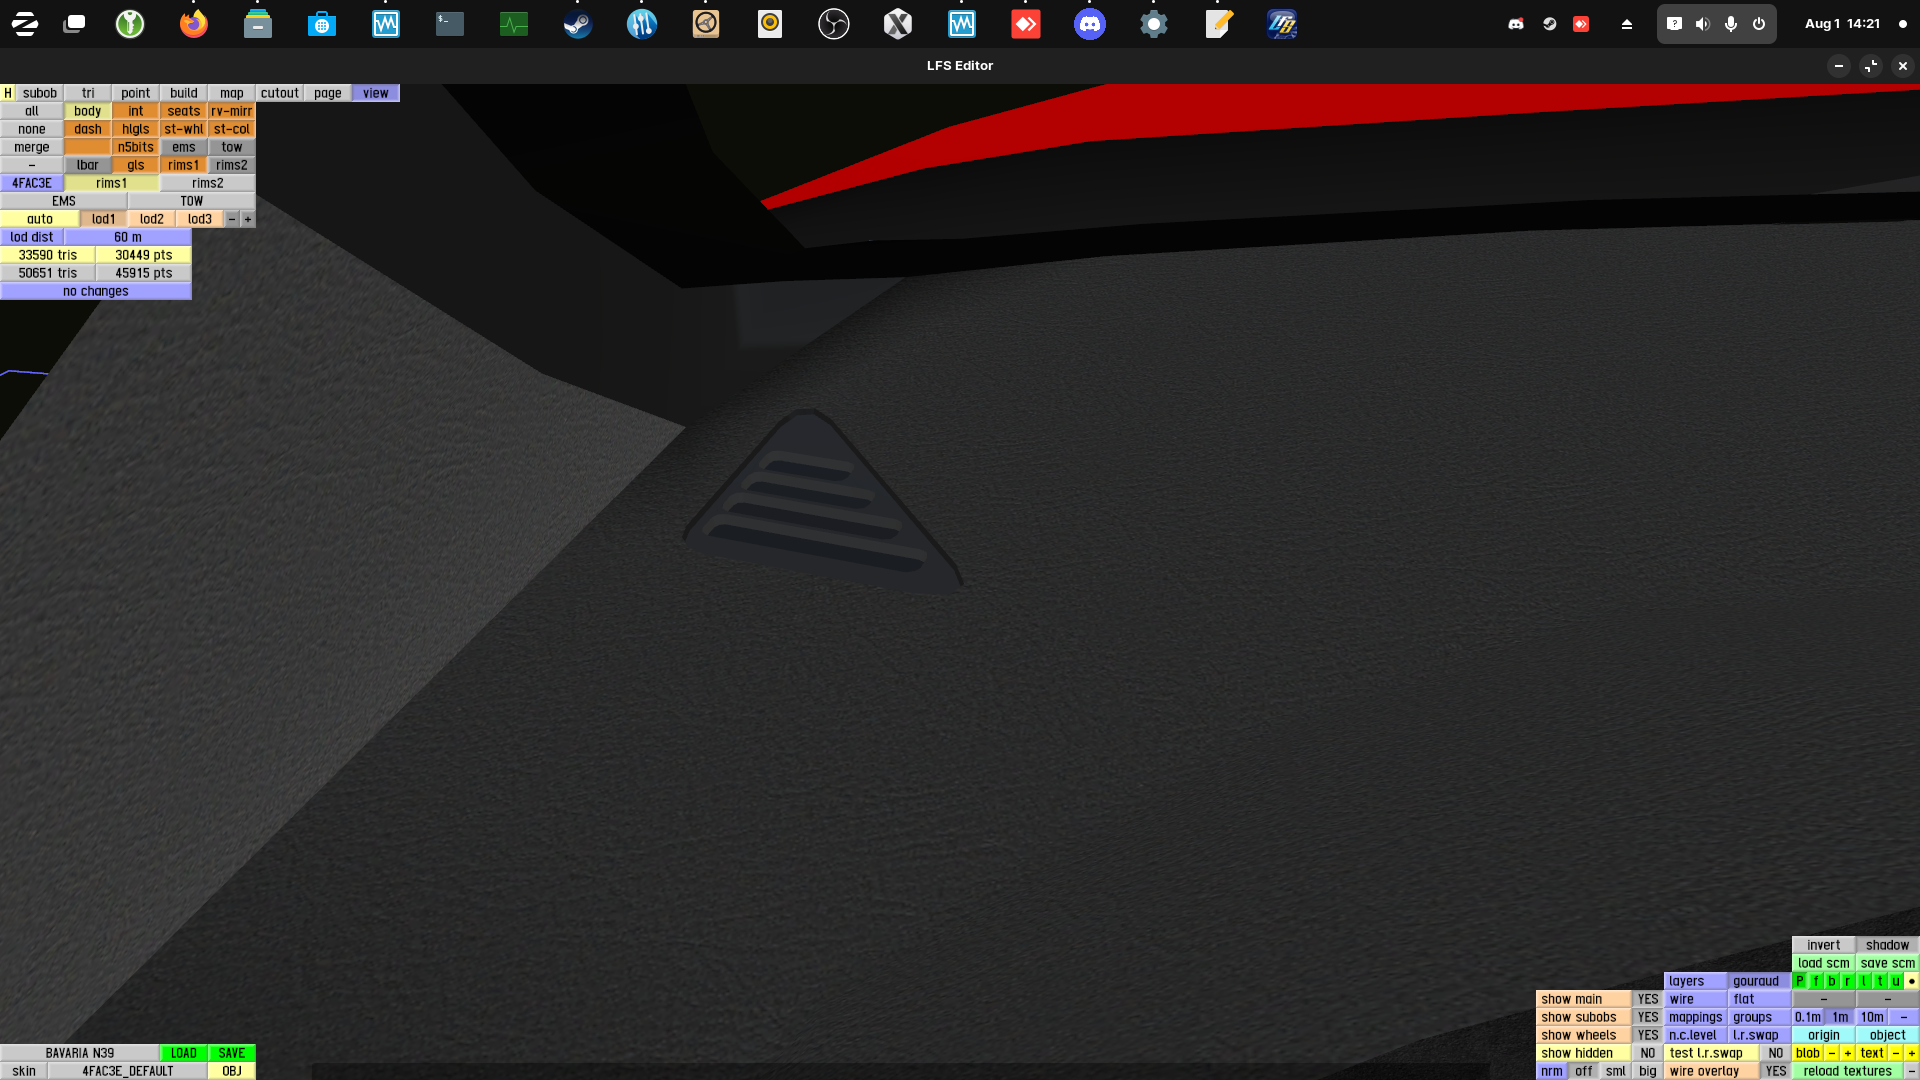Toggle wire overlay YES button
1920x1080 pixels.
coord(1775,1071)
